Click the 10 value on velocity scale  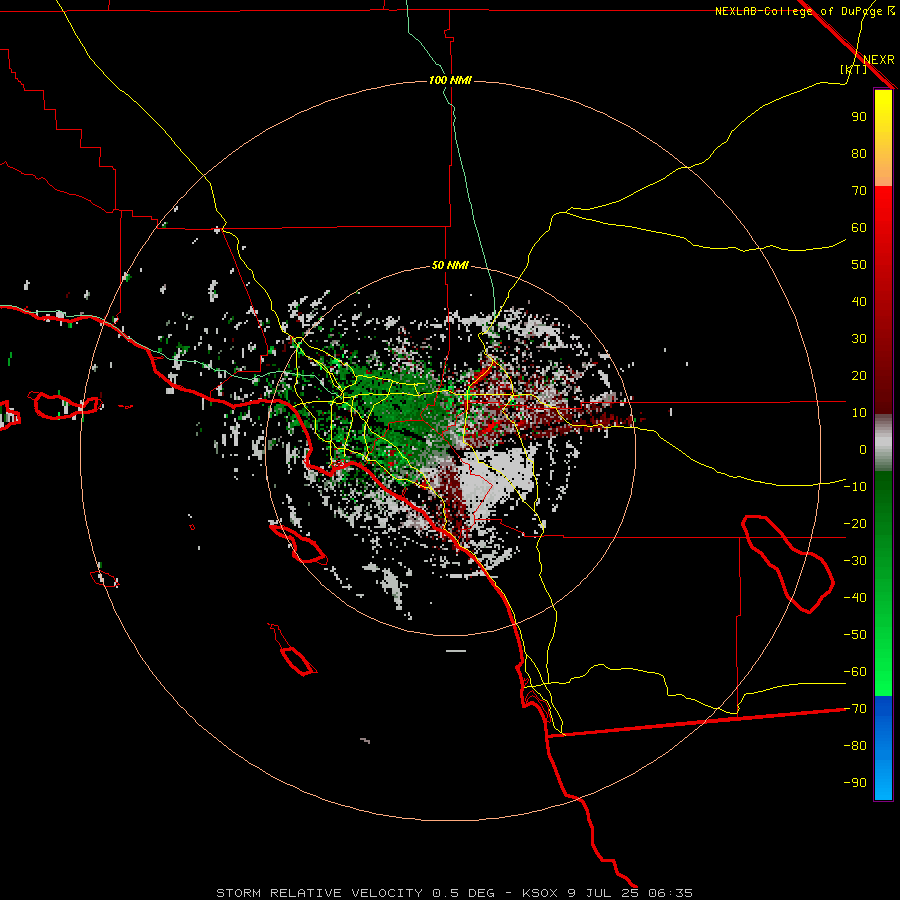(x=859, y=413)
